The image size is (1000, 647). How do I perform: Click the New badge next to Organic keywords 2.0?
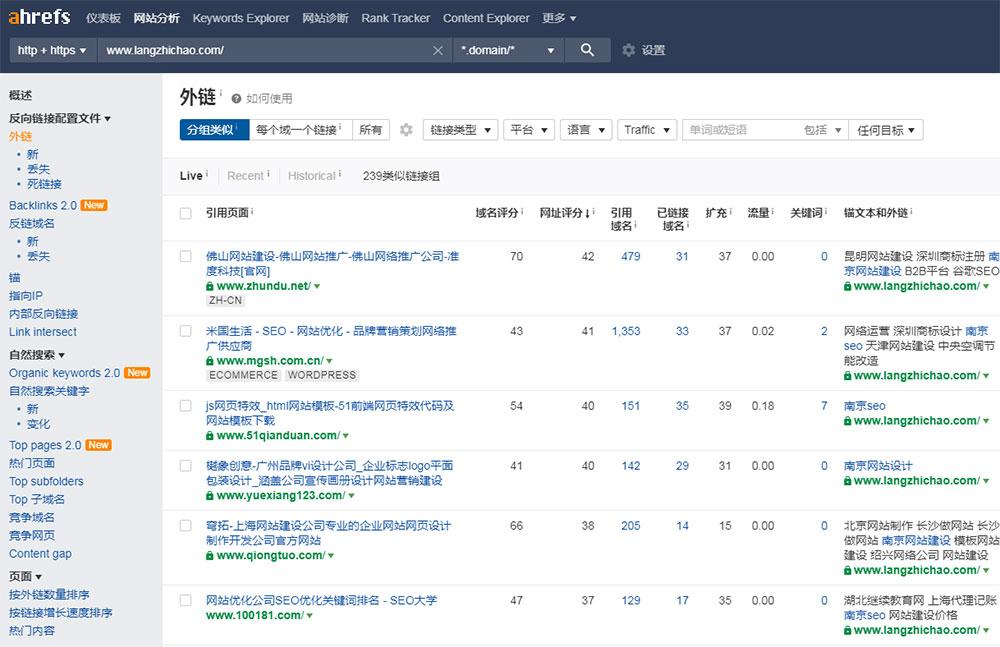tap(137, 373)
